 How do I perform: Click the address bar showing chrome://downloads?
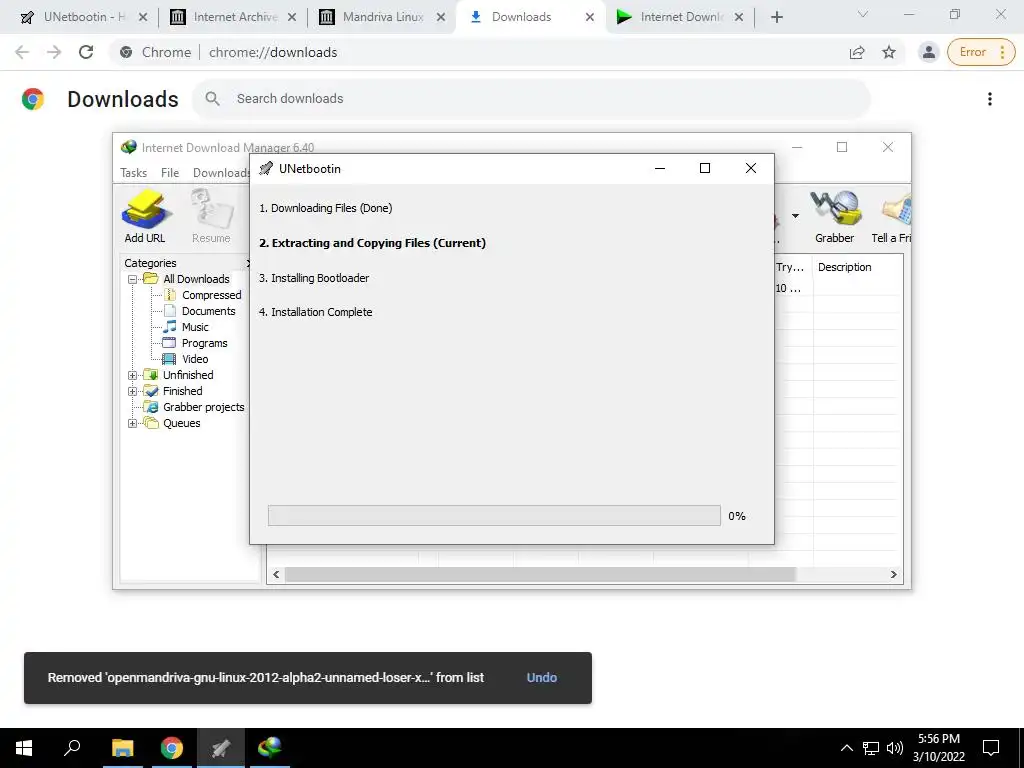click(272, 52)
